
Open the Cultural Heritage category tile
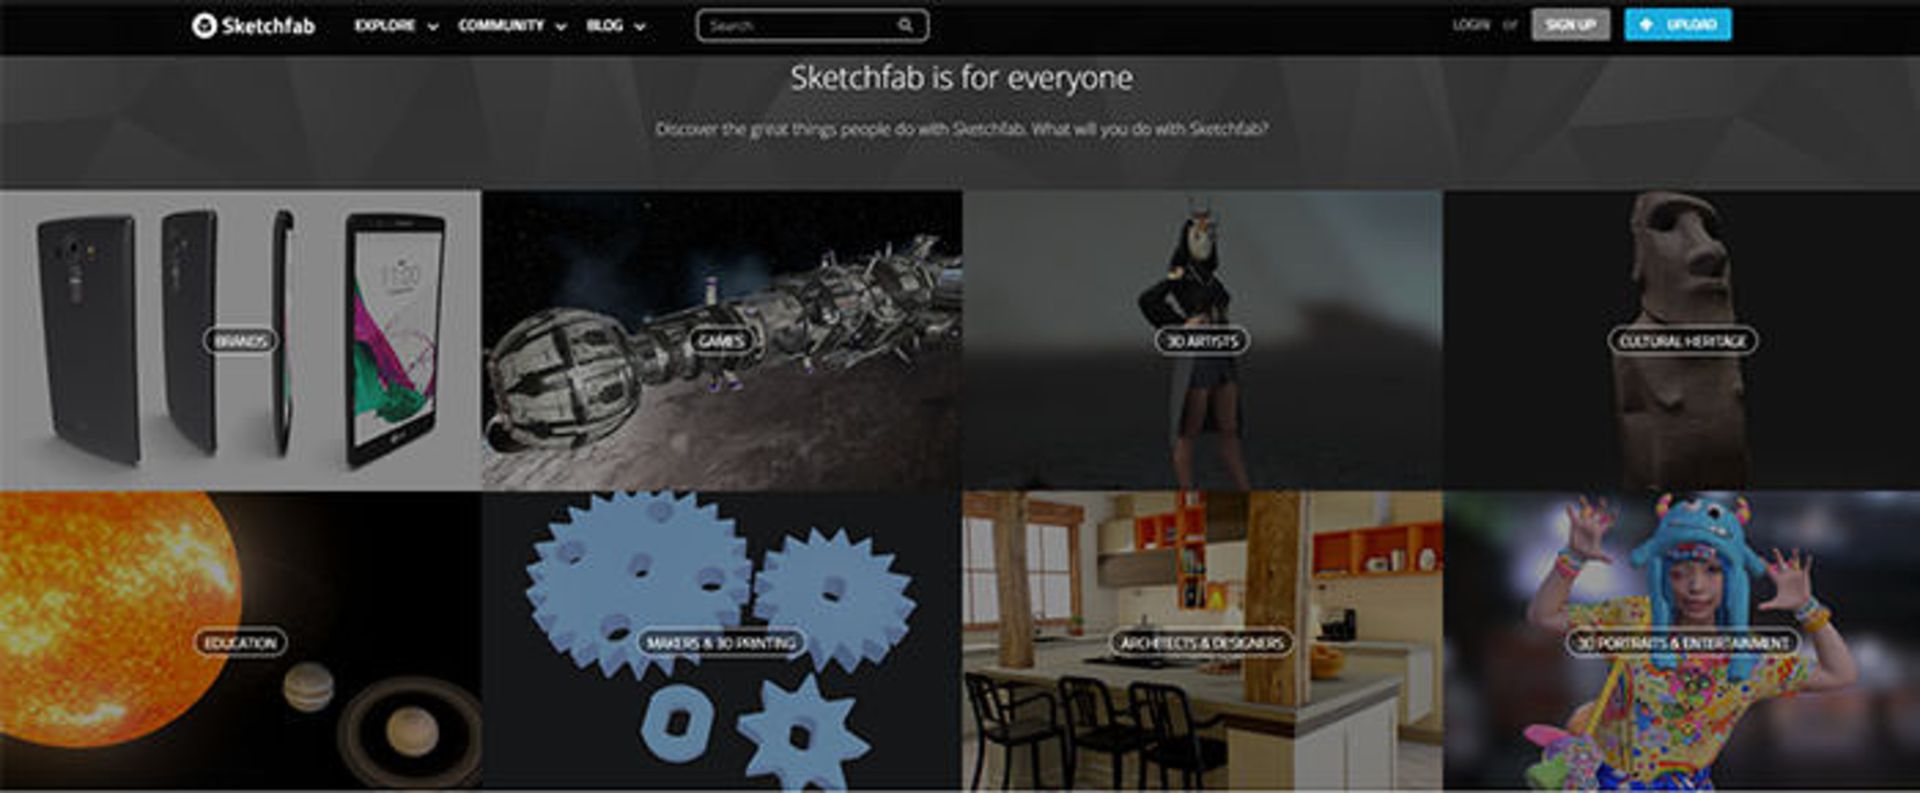click(1682, 340)
